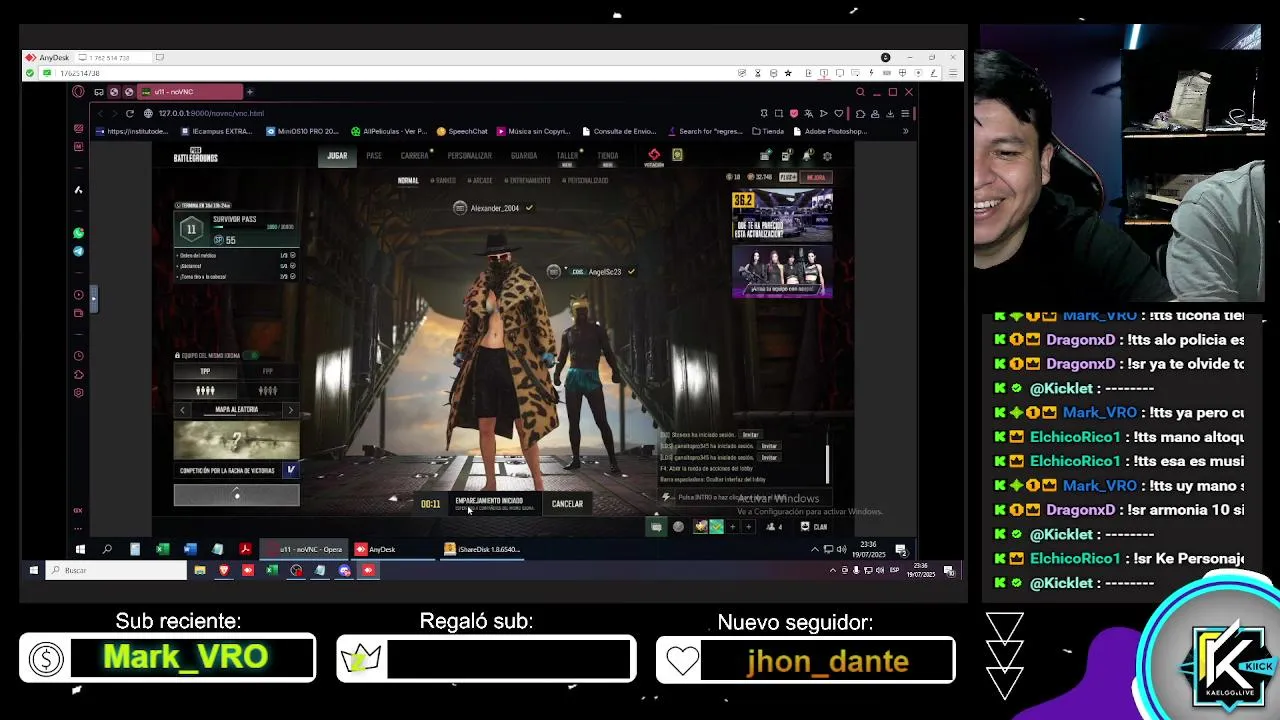Invite Stovexs with Invitar button
The height and width of the screenshot is (720, 1280).
(x=750, y=435)
